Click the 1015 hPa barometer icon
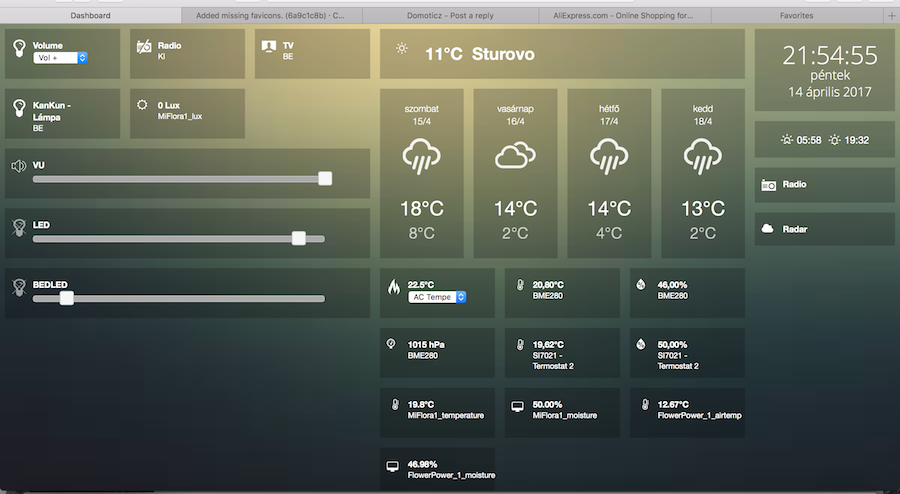This screenshot has width=900, height=494. [x=391, y=344]
